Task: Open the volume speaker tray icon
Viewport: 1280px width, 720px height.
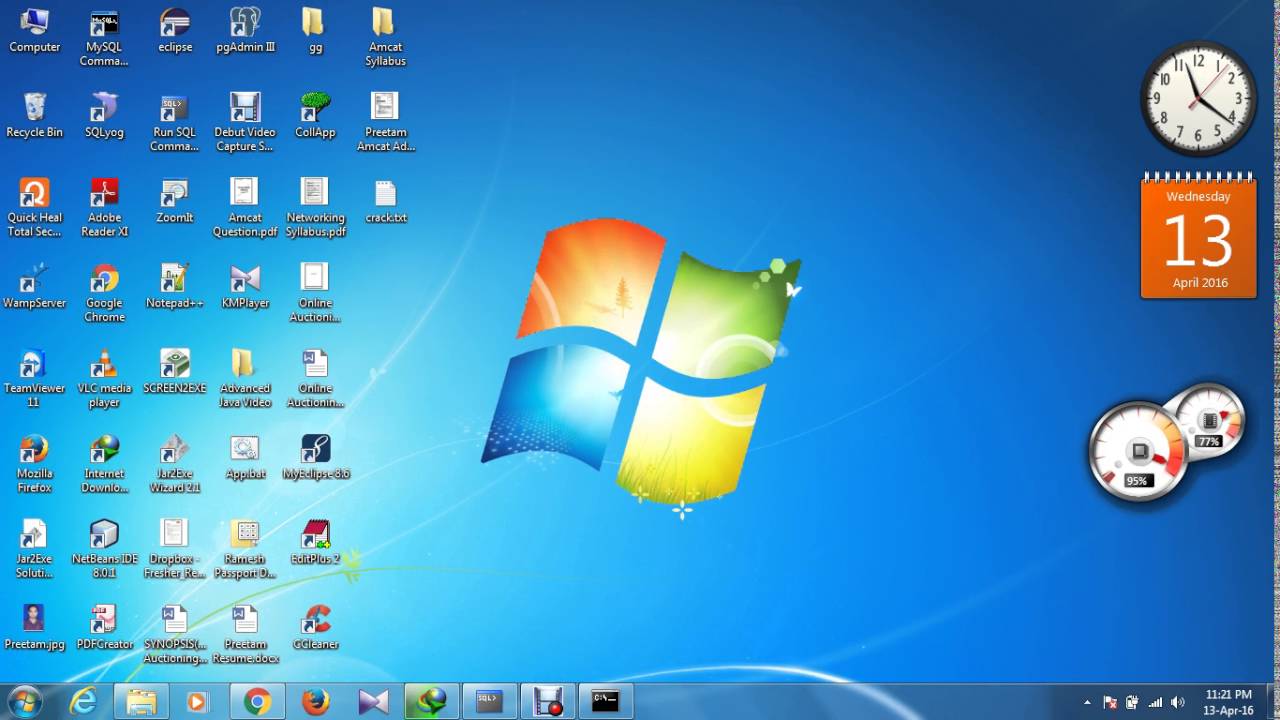Action: (1177, 702)
